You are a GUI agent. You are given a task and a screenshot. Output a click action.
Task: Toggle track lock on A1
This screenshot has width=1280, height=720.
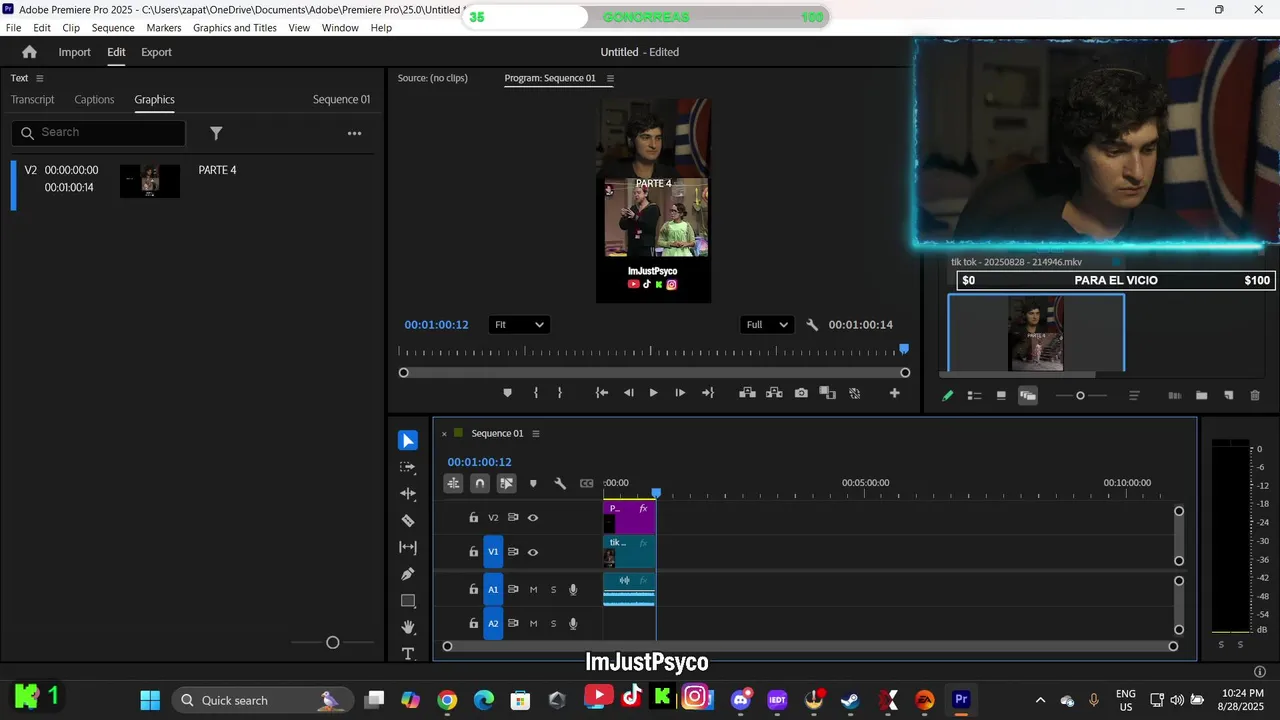(474, 590)
